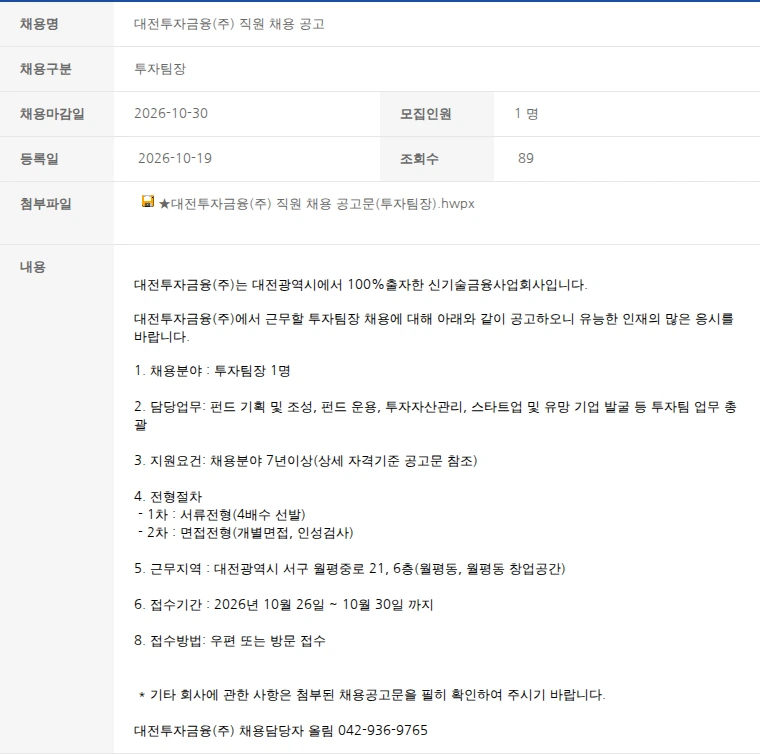
Task: Click the line '1. 채용분야 : 투자팀장 1명'
Action: (212, 371)
